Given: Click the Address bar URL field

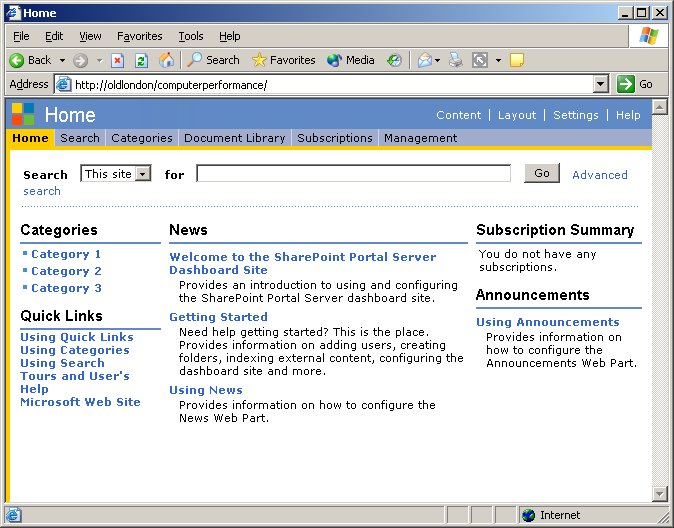Looking at the screenshot, I should pos(333,84).
